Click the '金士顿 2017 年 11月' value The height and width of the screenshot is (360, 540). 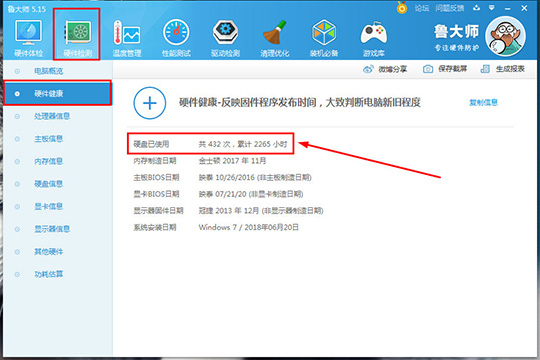point(232,161)
